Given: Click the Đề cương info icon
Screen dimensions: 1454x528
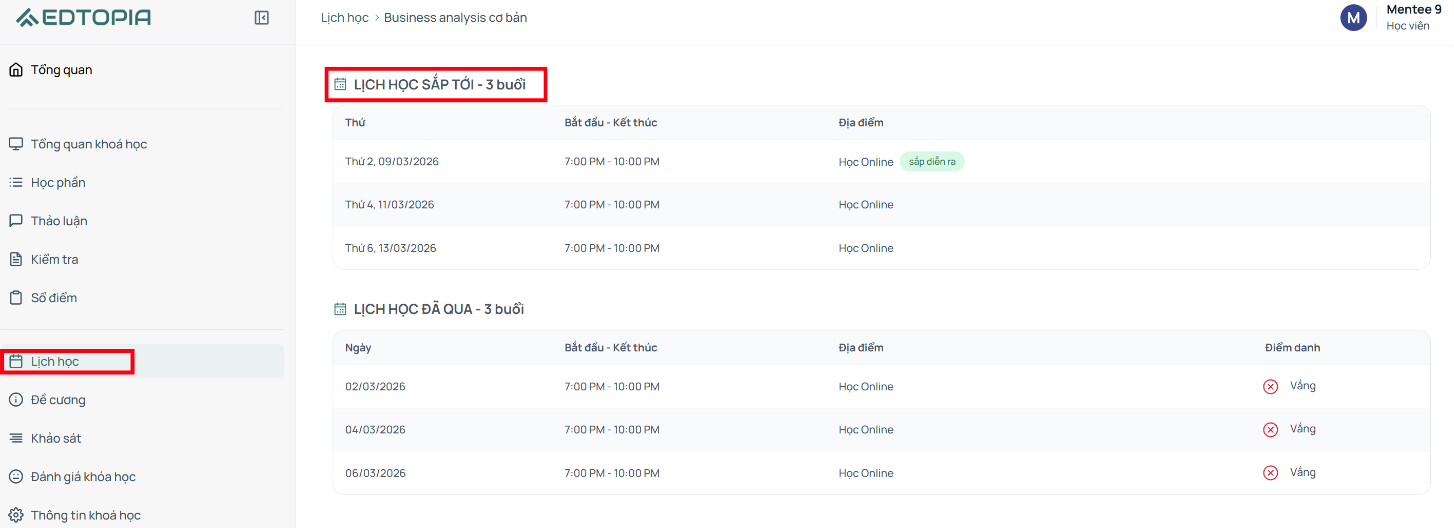Looking at the screenshot, I should [16, 400].
